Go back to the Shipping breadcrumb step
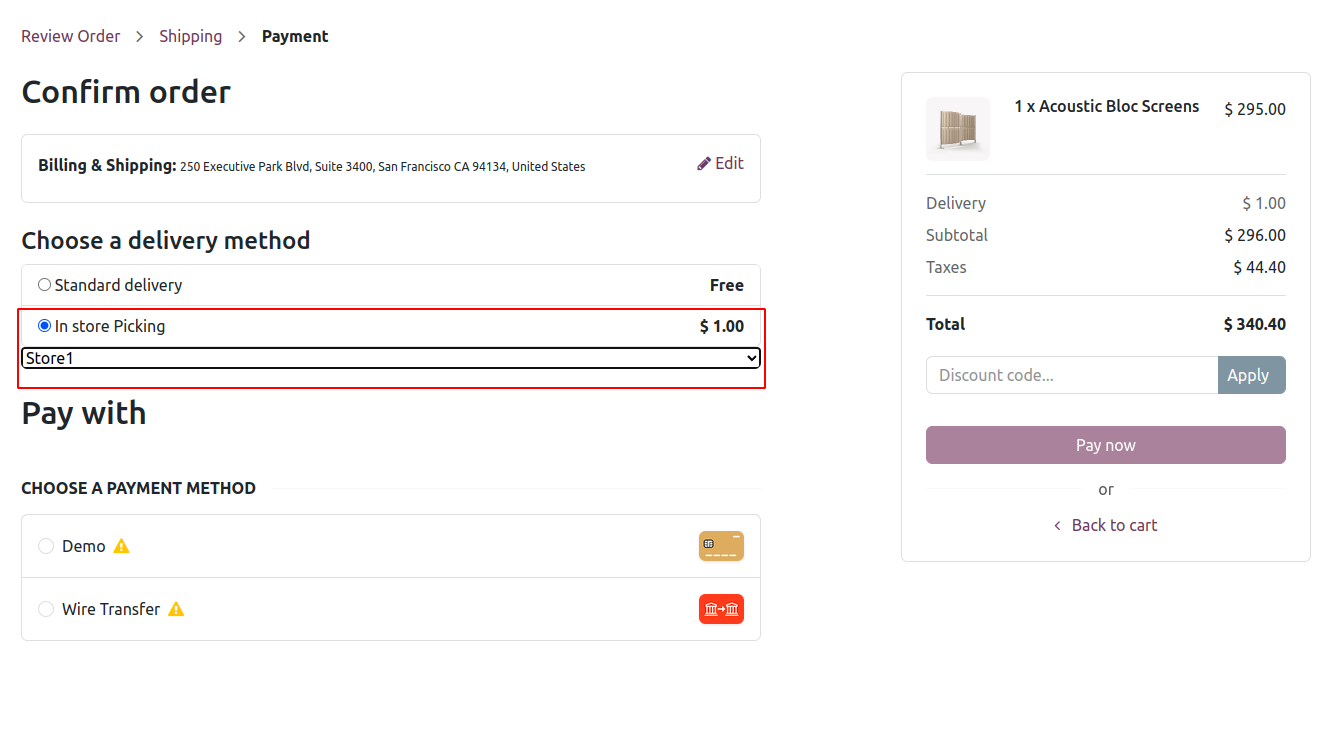Viewport: 1322px width, 736px height. [191, 36]
